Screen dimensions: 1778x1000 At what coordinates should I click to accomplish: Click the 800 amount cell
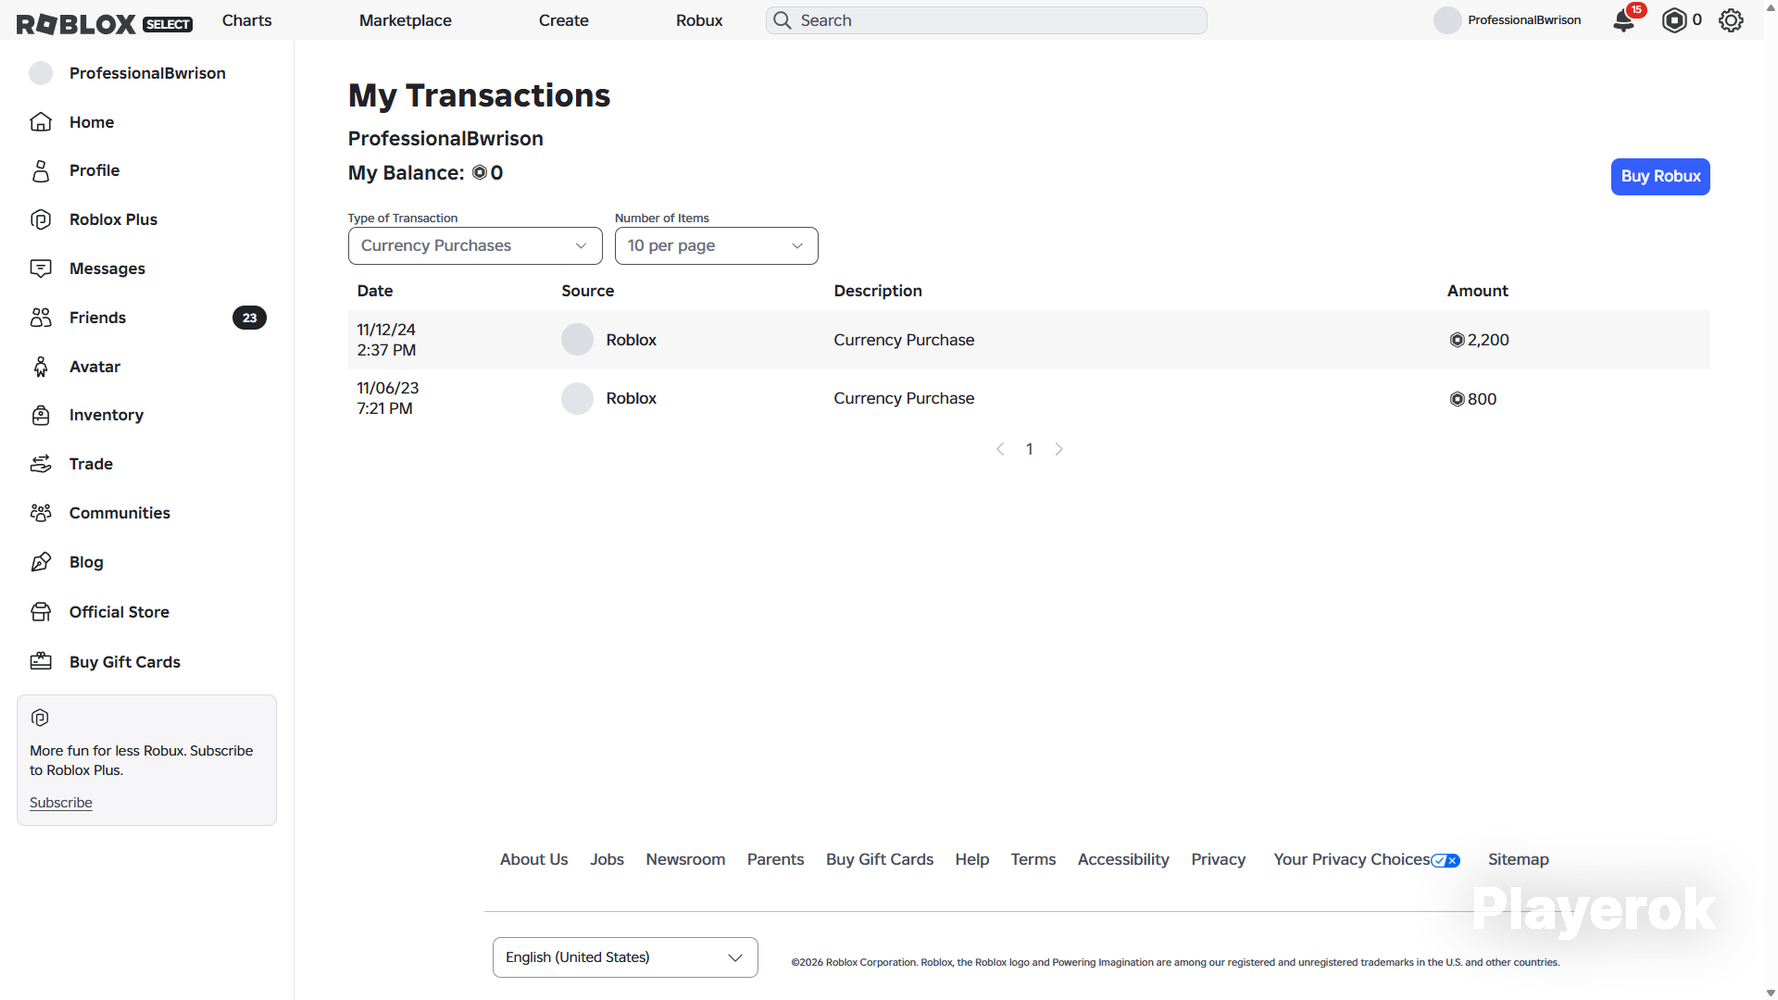[x=1473, y=399]
